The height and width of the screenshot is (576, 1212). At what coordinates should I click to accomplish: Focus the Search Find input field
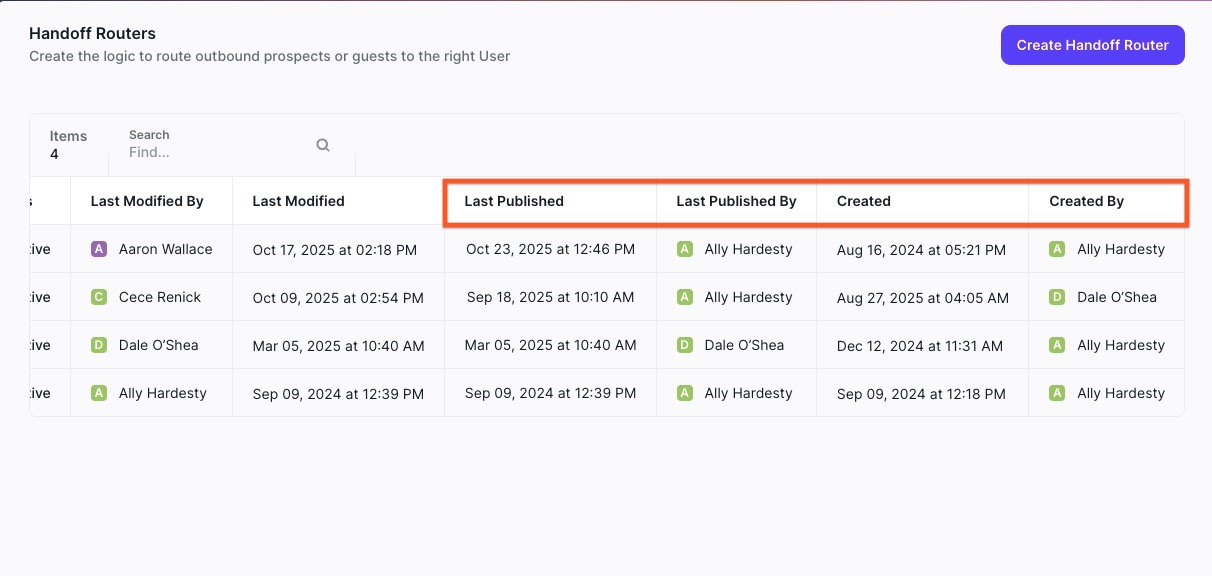click(x=215, y=152)
